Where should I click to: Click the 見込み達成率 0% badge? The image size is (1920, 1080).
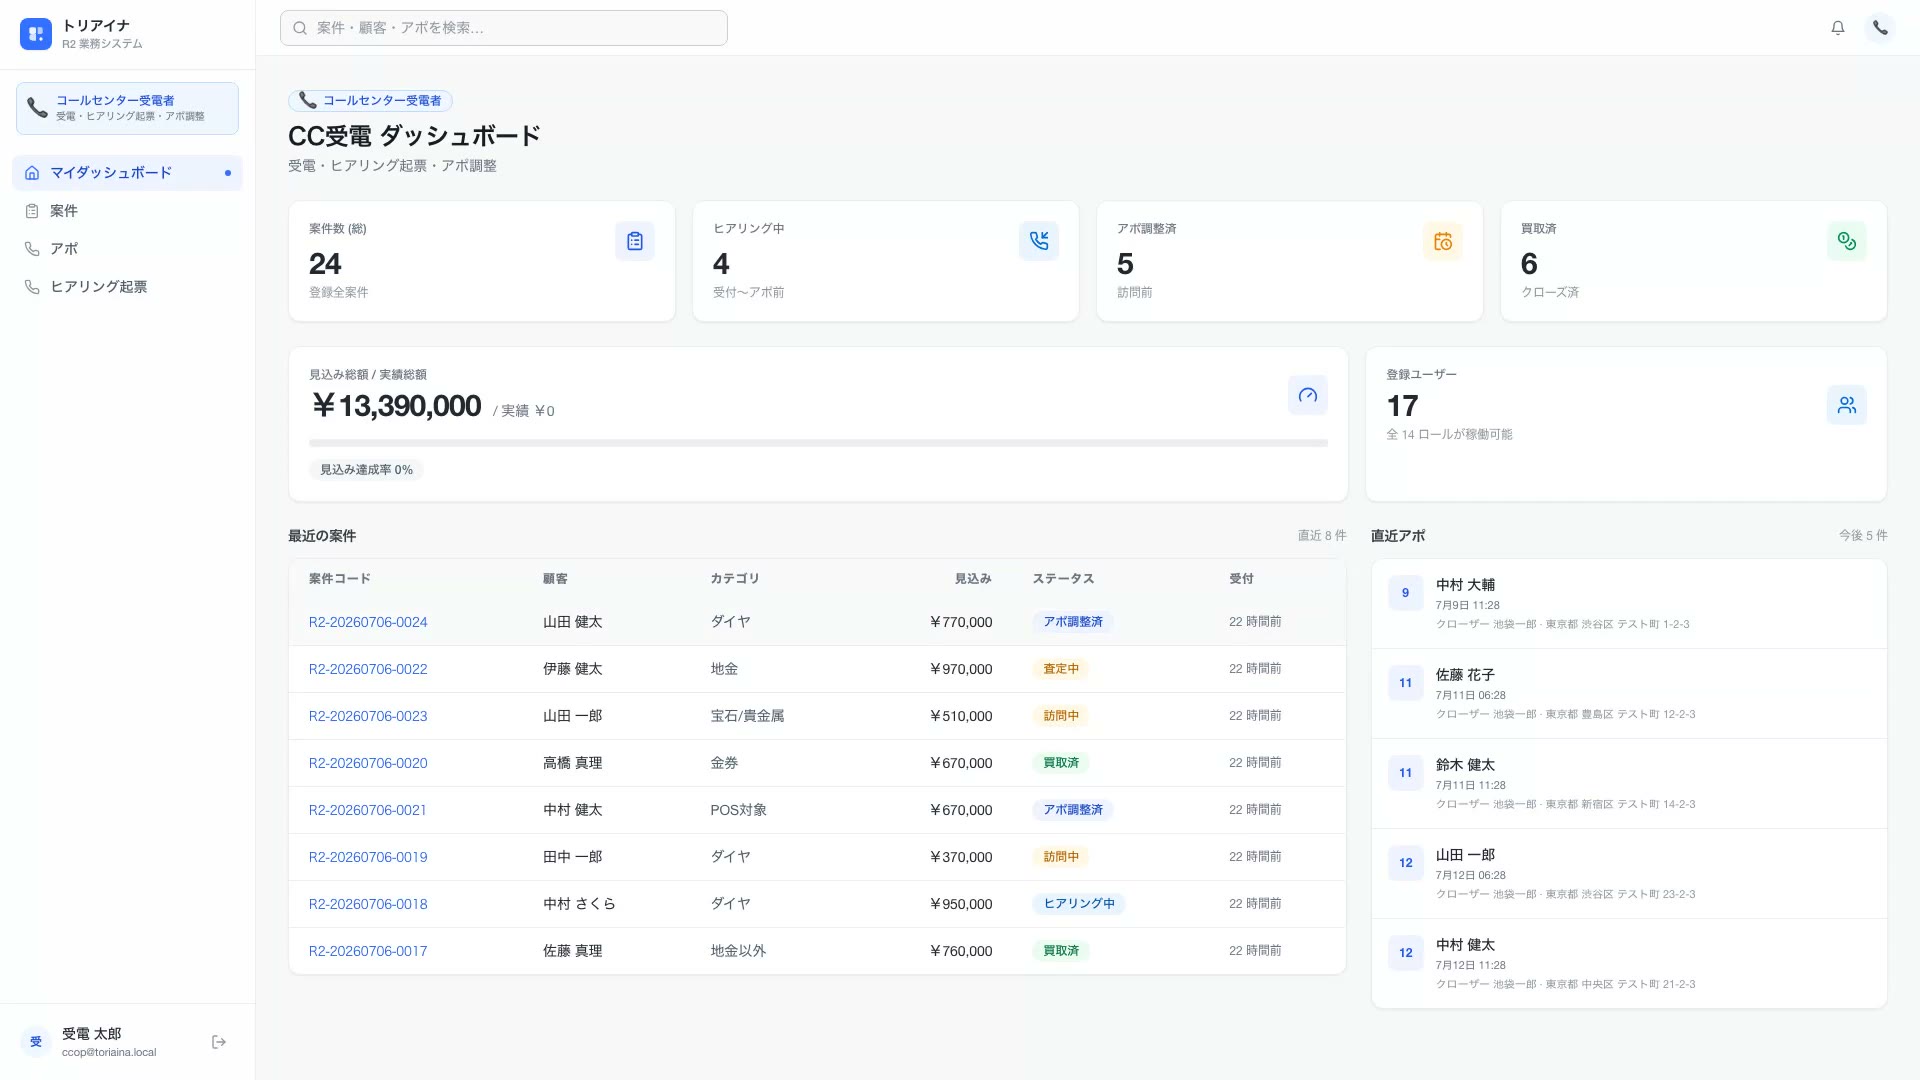pos(366,470)
